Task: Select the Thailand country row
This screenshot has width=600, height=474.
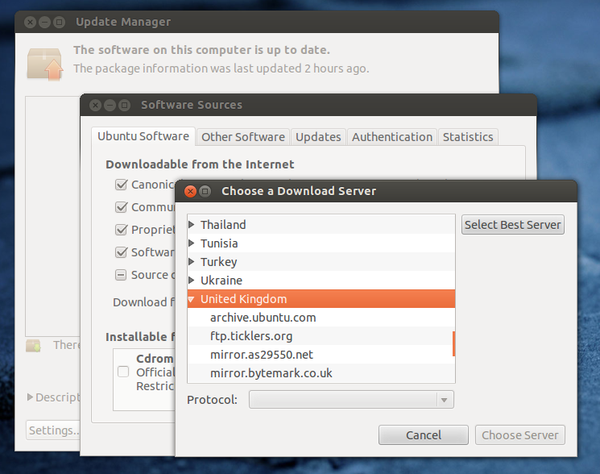Action: (321, 225)
